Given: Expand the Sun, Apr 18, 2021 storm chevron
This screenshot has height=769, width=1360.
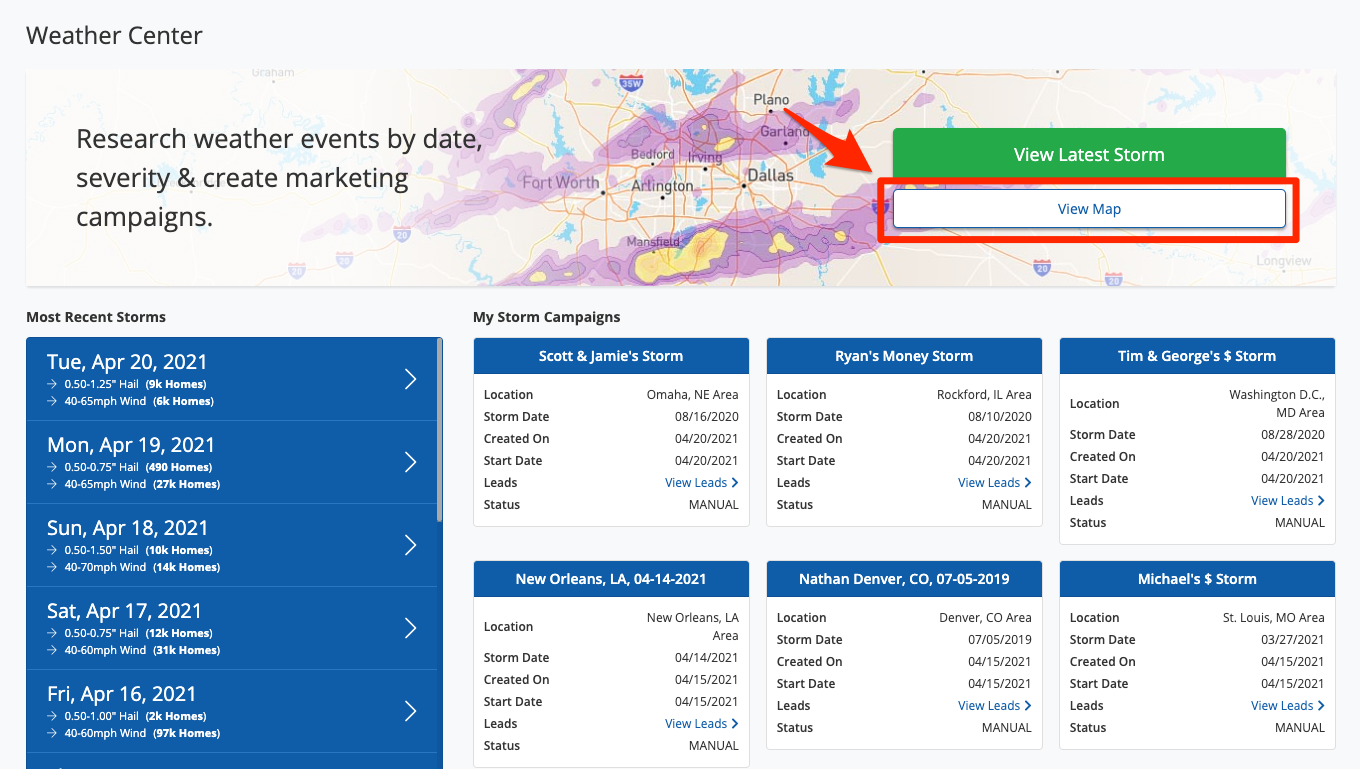Looking at the screenshot, I should [410, 545].
